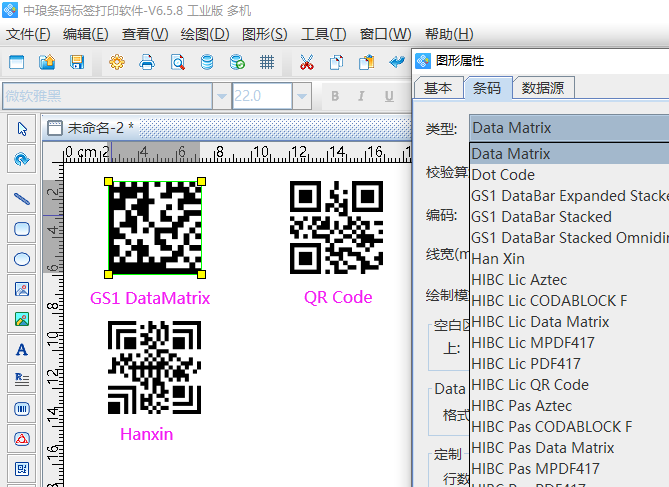
Task: Choose Han Xin from the type list
Action: coord(498,259)
